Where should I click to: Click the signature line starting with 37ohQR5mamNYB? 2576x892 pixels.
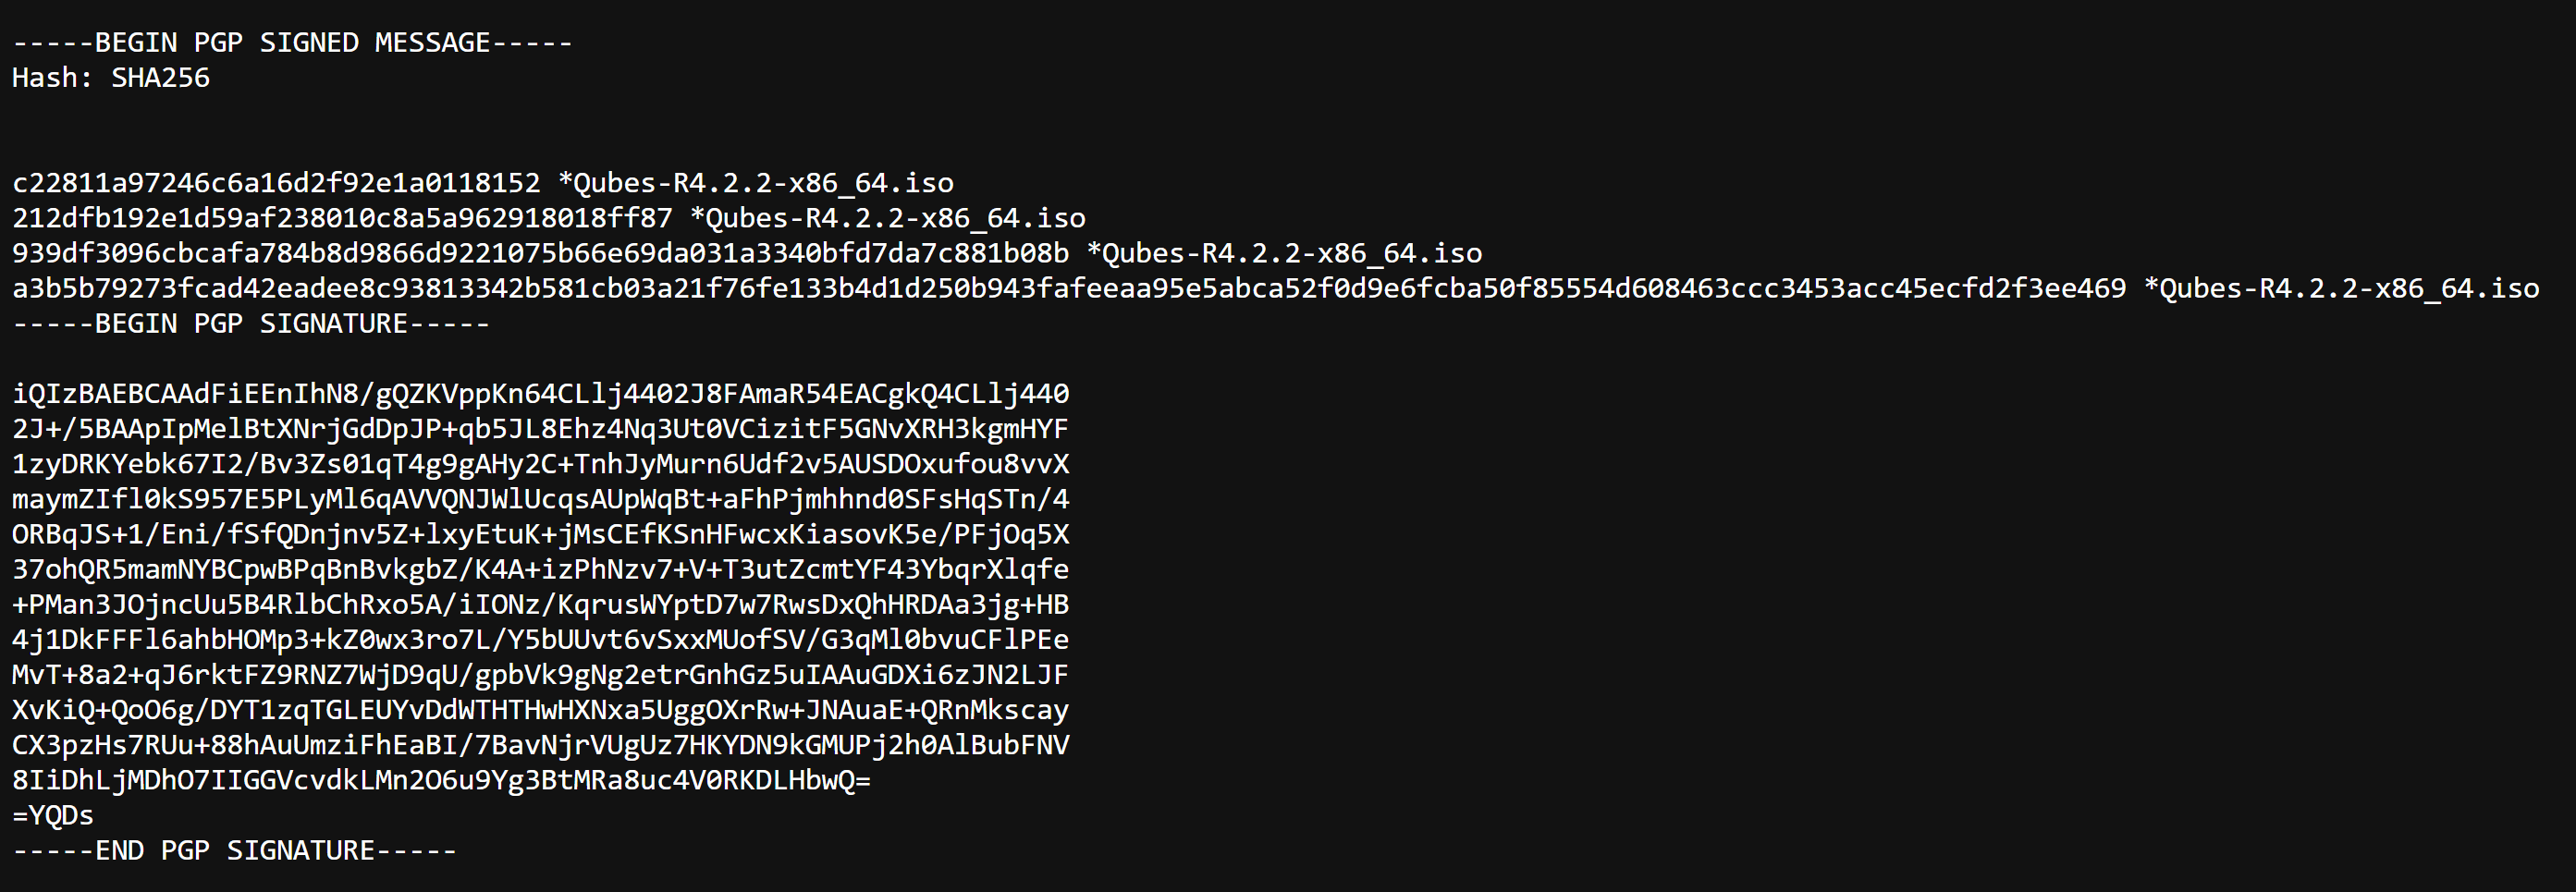[540, 569]
